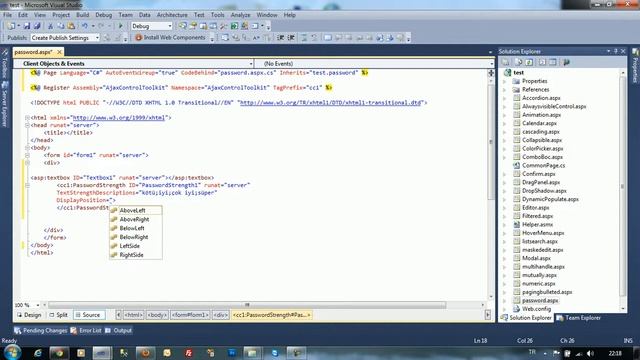Click the <body> breadcrumb tag button
The width and height of the screenshot is (640, 360).
click(157, 315)
